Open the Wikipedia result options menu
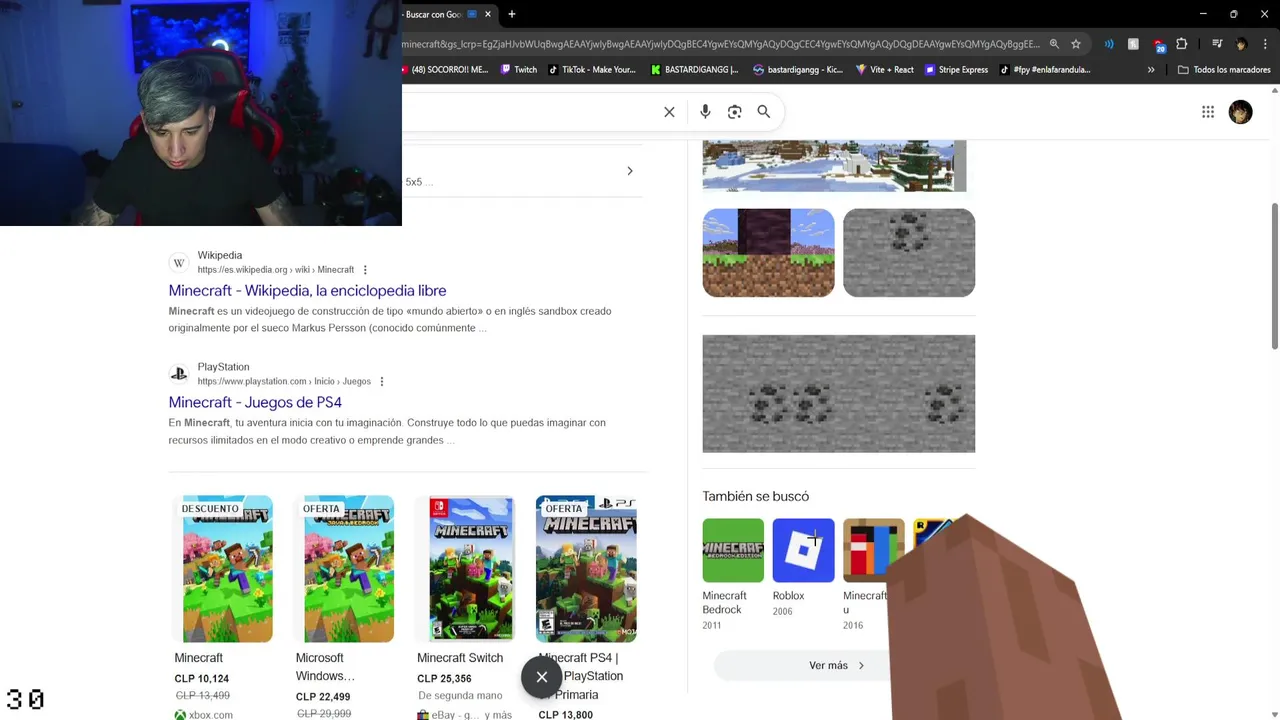Screen dimensions: 1280x720 pyautogui.click(x=365, y=270)
